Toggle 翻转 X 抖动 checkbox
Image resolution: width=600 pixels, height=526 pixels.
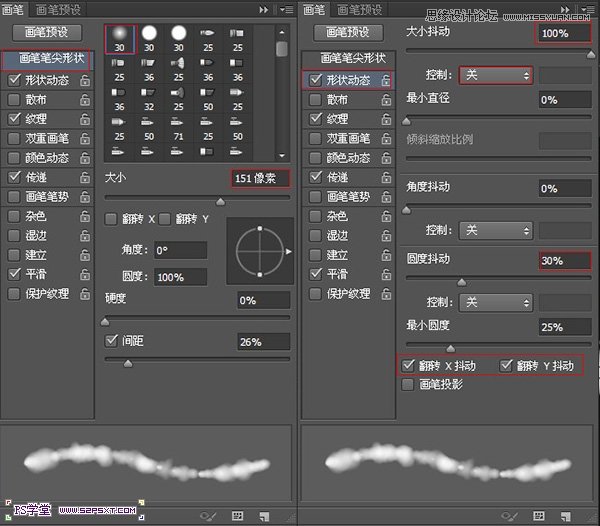(408, 365)
